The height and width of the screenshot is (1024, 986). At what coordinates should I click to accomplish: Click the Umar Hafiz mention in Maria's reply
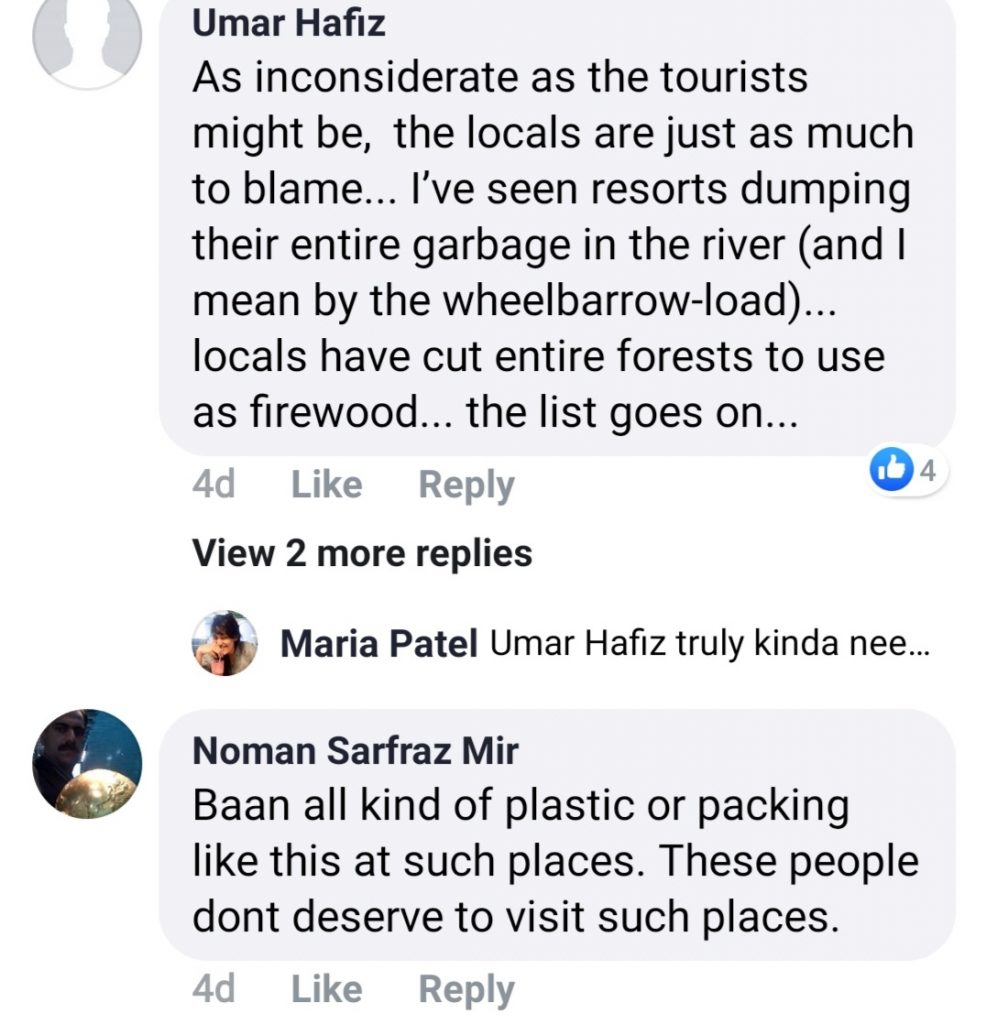[581, 645]
